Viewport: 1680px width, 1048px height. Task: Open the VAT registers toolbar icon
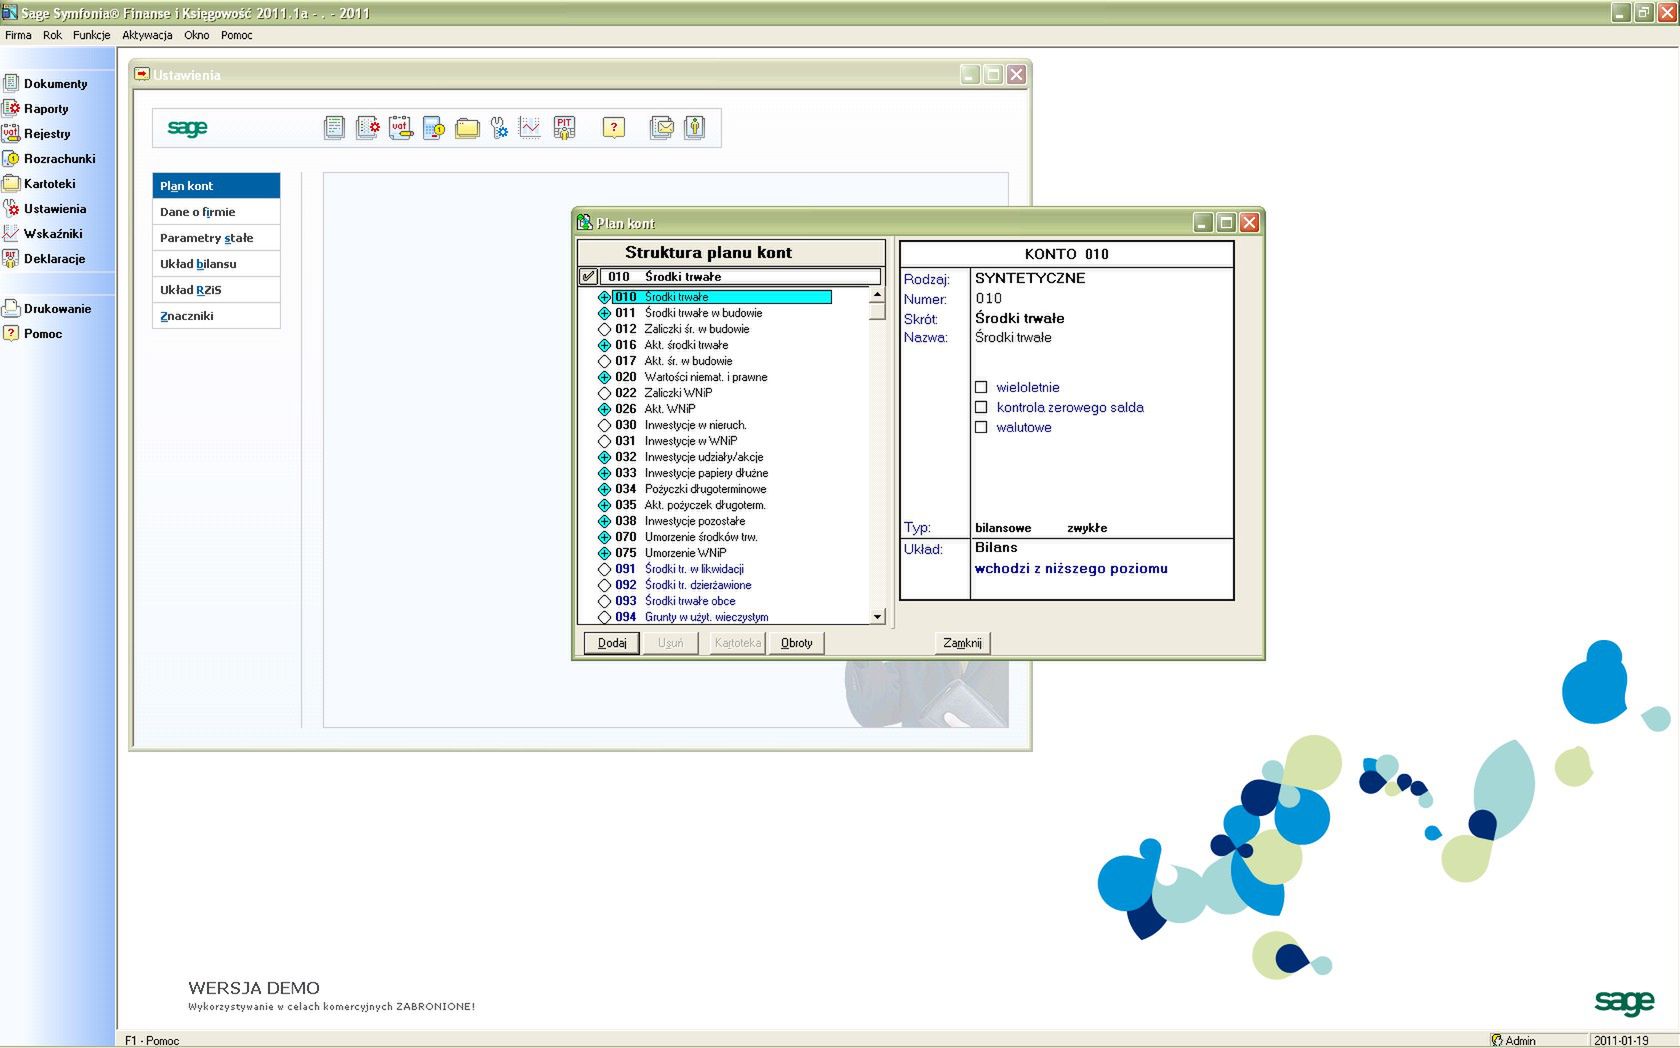(x=400, y=128)
